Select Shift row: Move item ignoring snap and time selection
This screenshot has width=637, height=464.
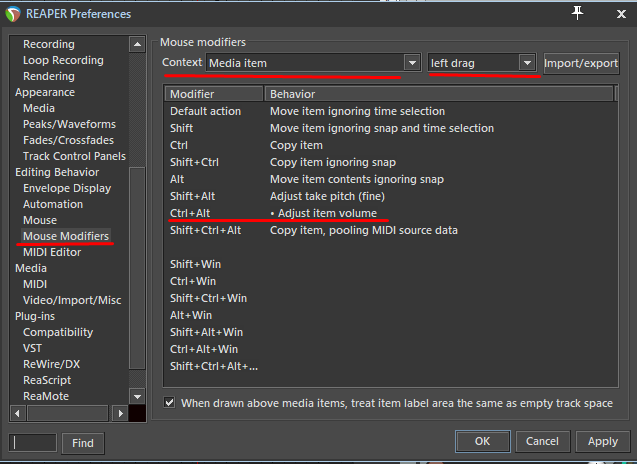point(390,128)
